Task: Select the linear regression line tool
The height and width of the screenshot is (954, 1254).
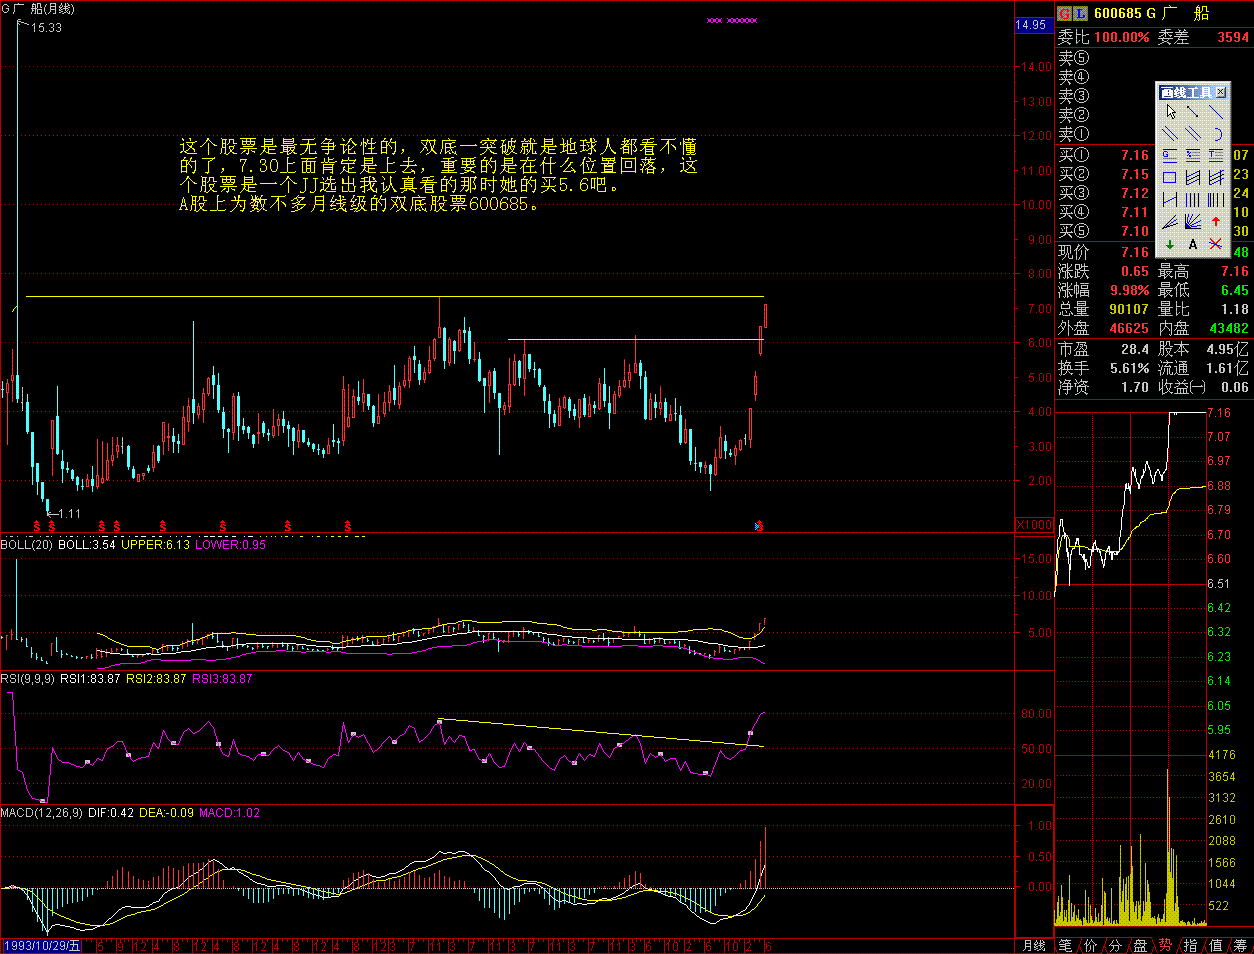Action: click(x=1169, y=200)
